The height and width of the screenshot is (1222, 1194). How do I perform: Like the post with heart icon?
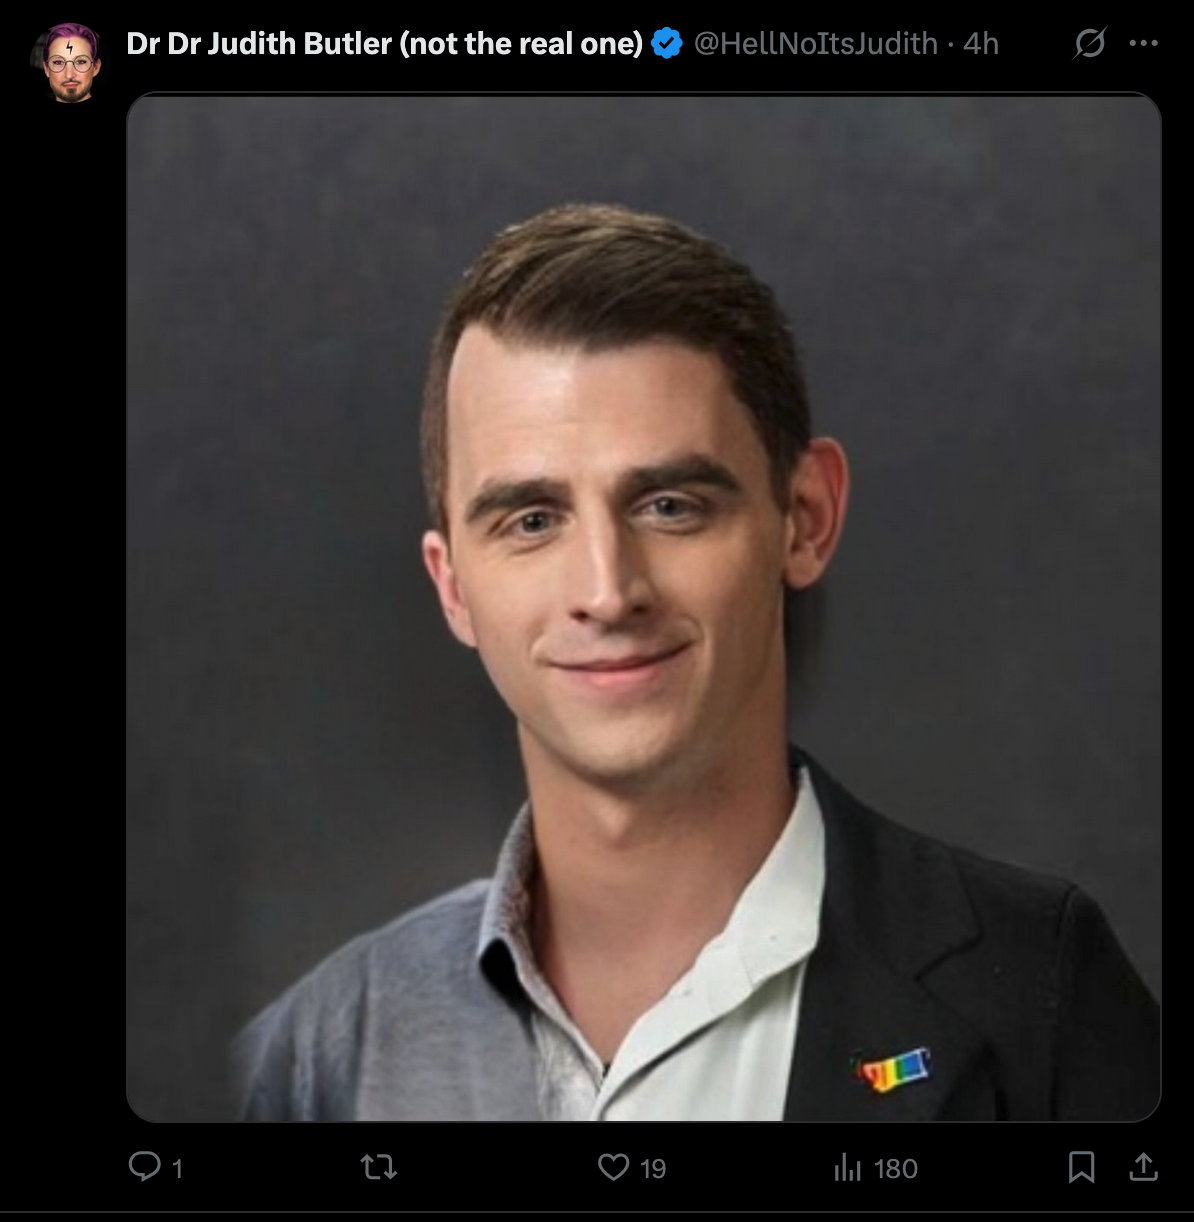(x=613, y=1167)
